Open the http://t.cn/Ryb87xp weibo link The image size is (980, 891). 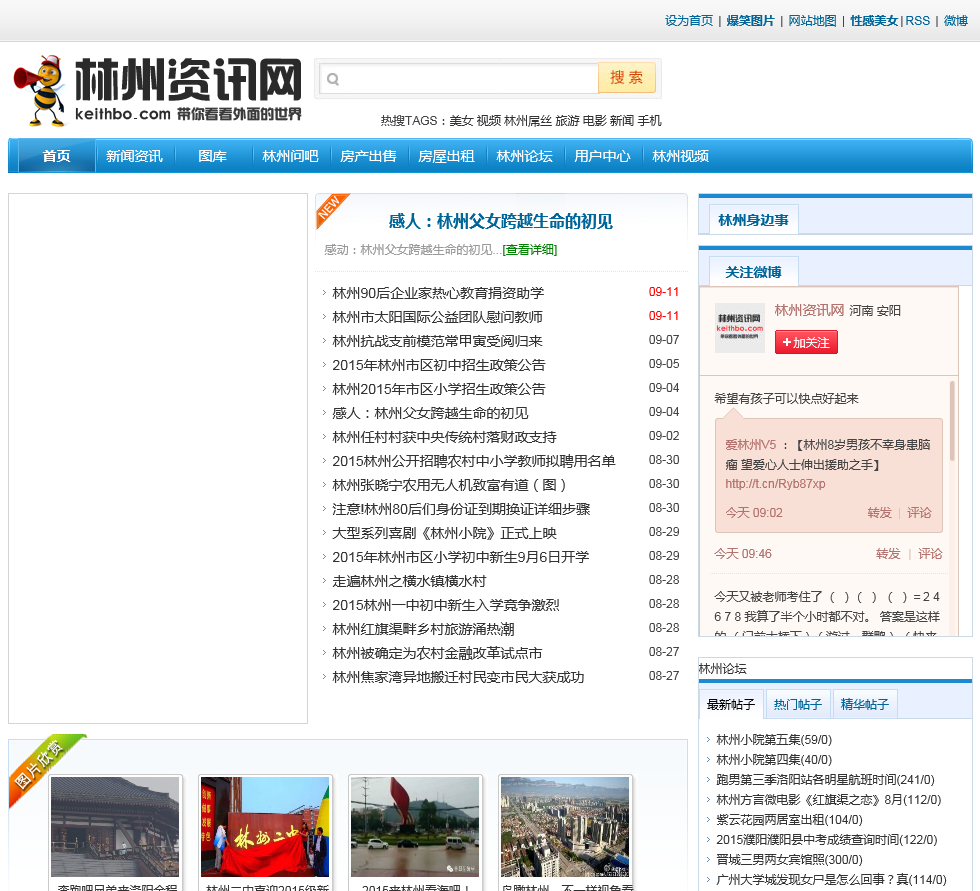point(775,484)
